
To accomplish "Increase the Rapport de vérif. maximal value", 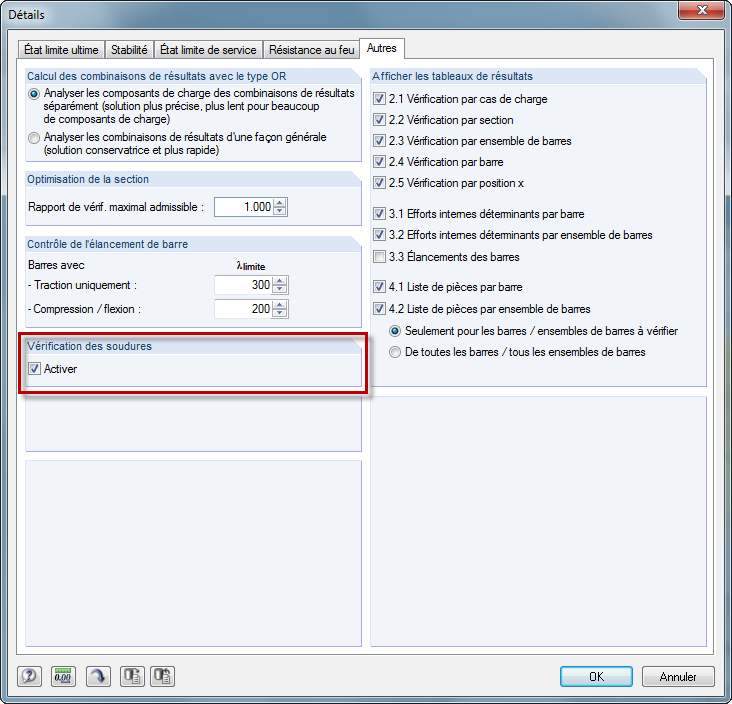I will [280, 202].
